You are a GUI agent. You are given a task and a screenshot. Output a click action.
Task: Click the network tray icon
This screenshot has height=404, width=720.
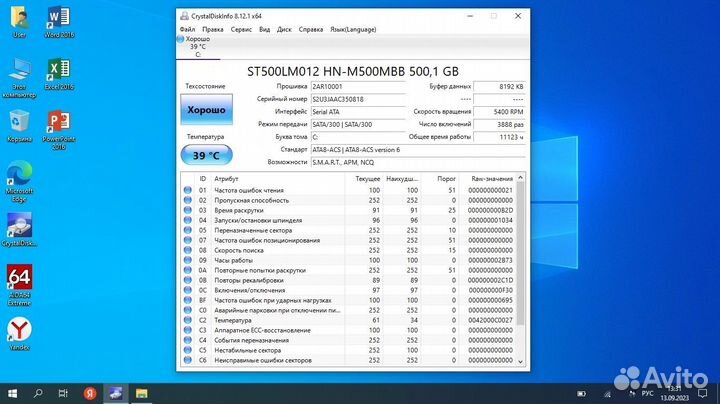[x=607, y=394]
